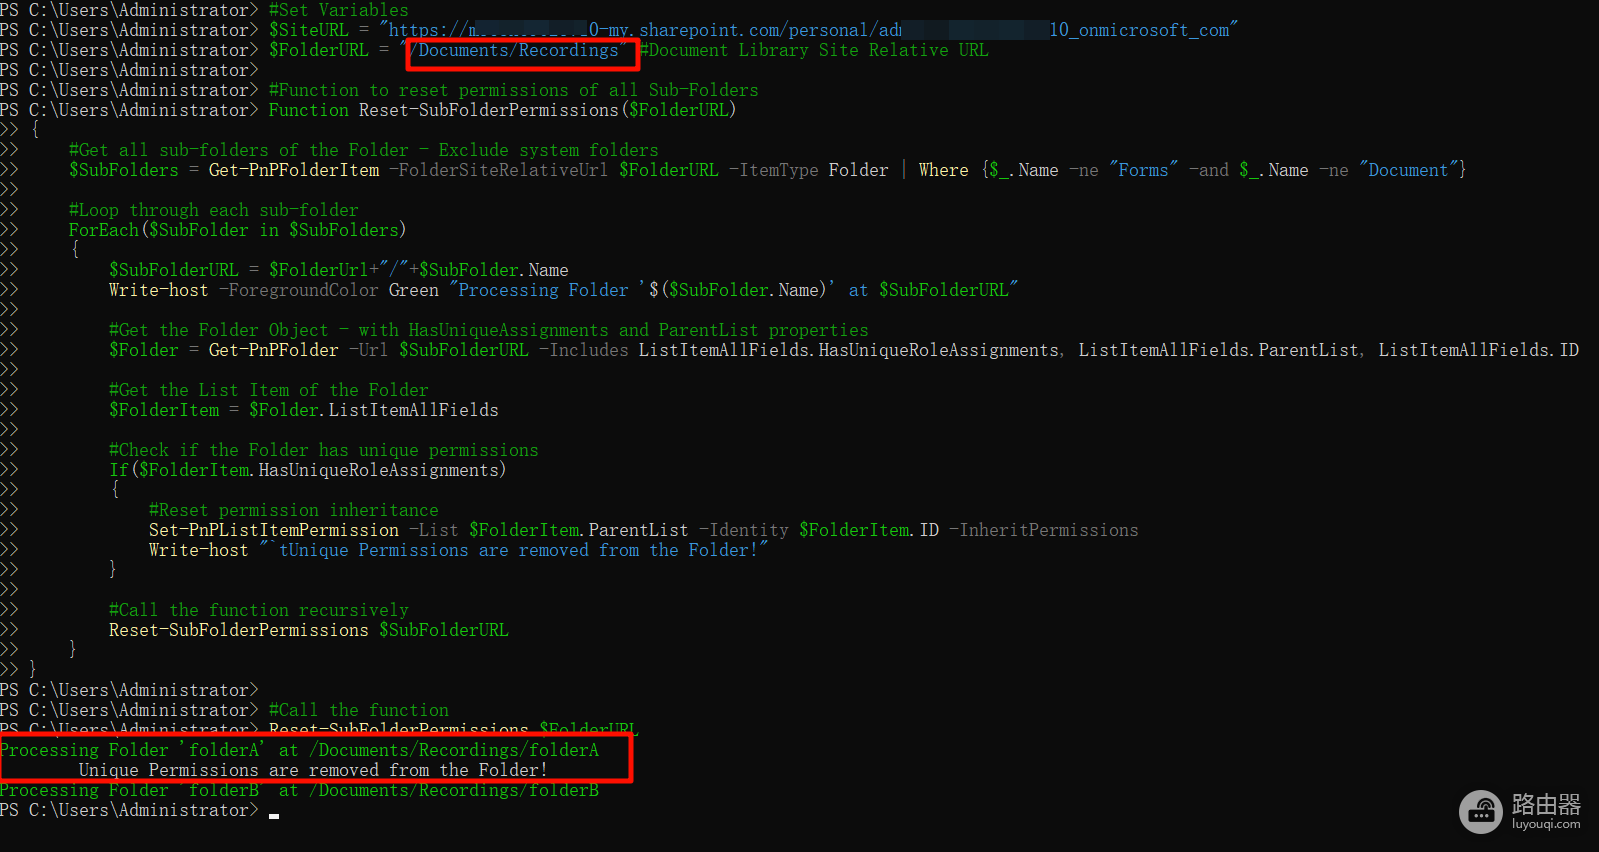Click the "Forms" string in Where filter
This screenshot has height=852, width=1599.
(1143, 170)
